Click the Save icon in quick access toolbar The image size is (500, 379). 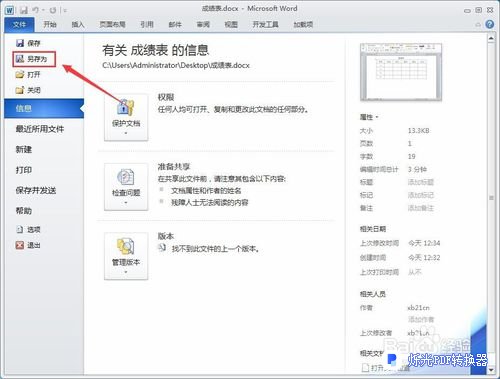click(x=23, y=10)
